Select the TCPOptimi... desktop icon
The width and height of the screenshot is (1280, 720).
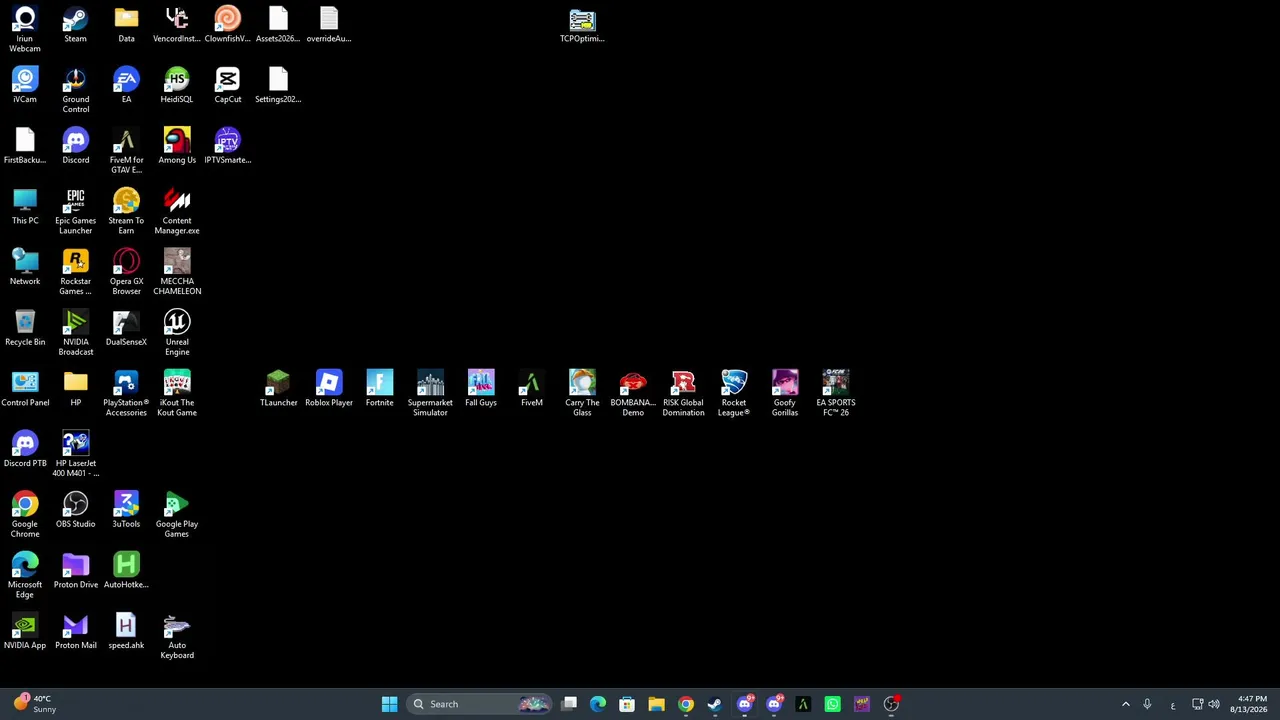tap(582, 26)
